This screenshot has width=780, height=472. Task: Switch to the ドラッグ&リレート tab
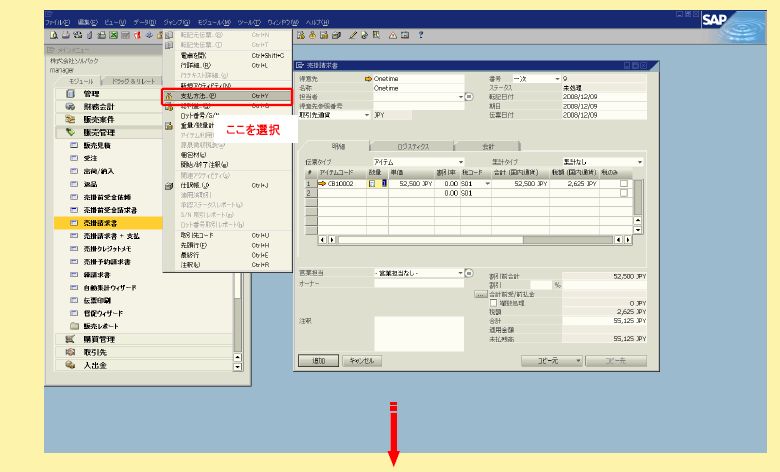132,81
